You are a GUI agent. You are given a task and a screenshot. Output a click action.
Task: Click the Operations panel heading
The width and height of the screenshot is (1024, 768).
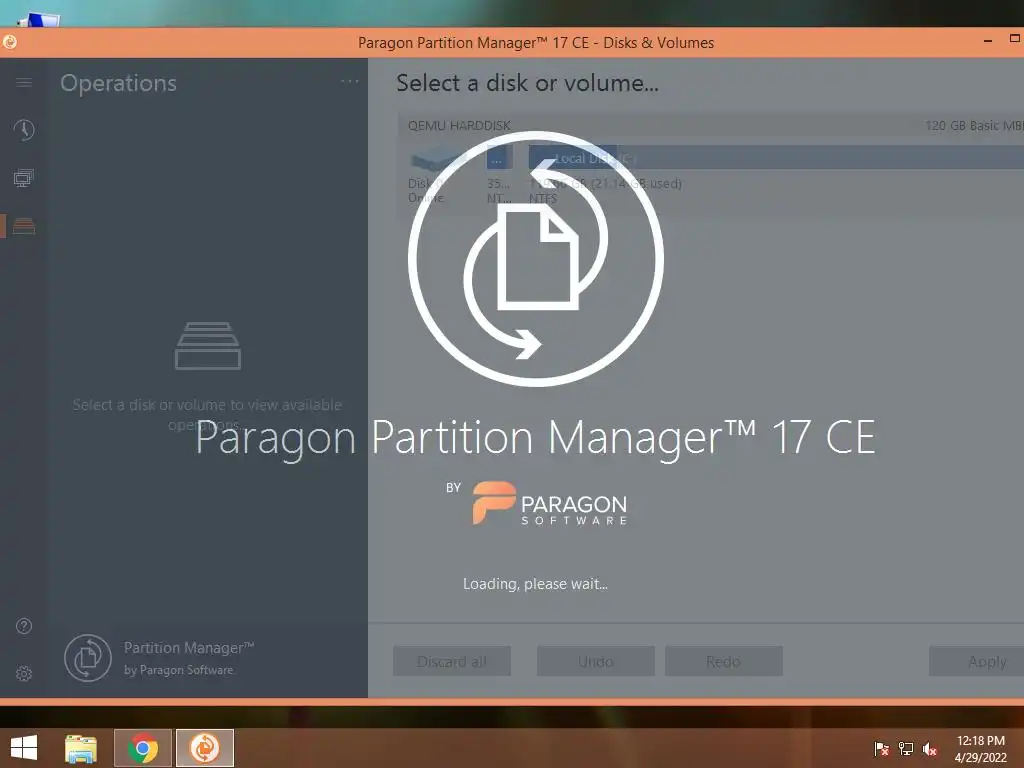[x=119, y=83]
